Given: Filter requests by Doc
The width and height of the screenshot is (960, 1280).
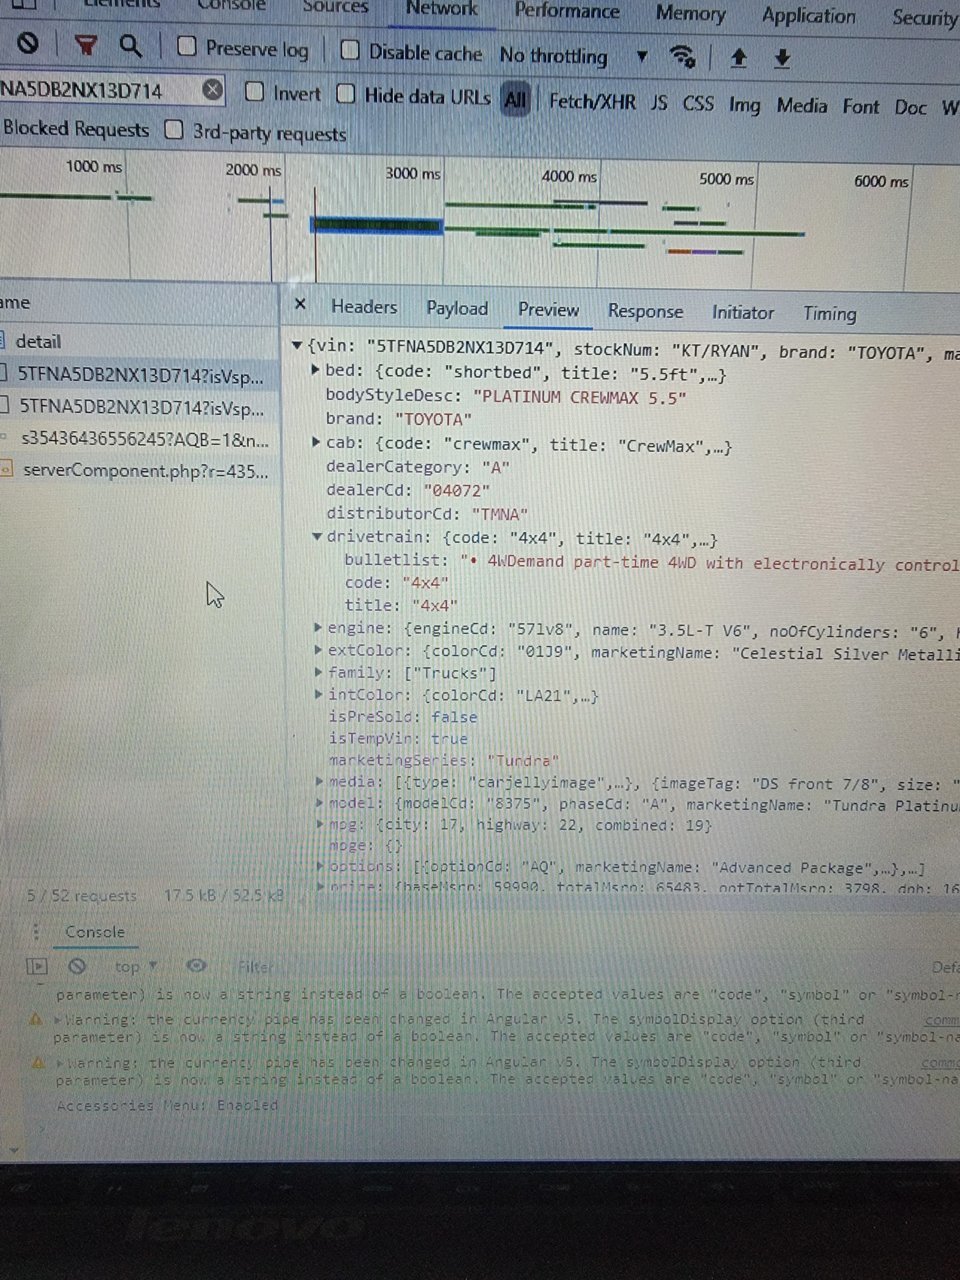Looking at the screenshot, I should click(910, 107).
